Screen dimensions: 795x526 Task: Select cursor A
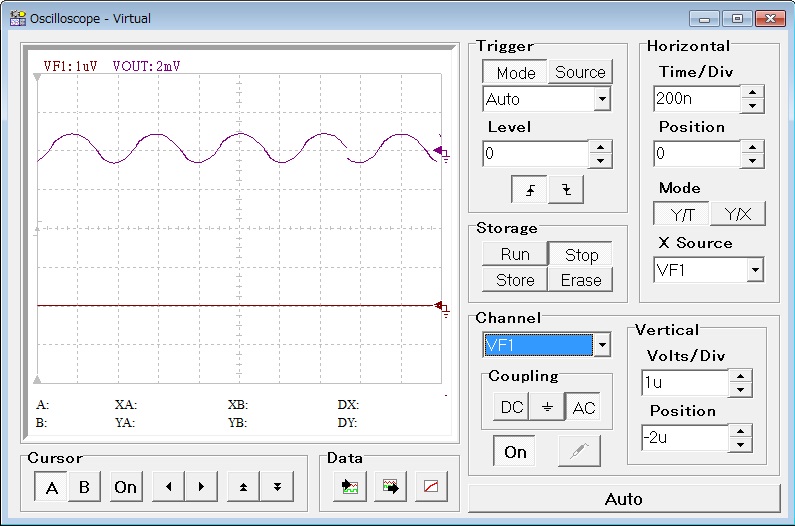pos(51,487)
